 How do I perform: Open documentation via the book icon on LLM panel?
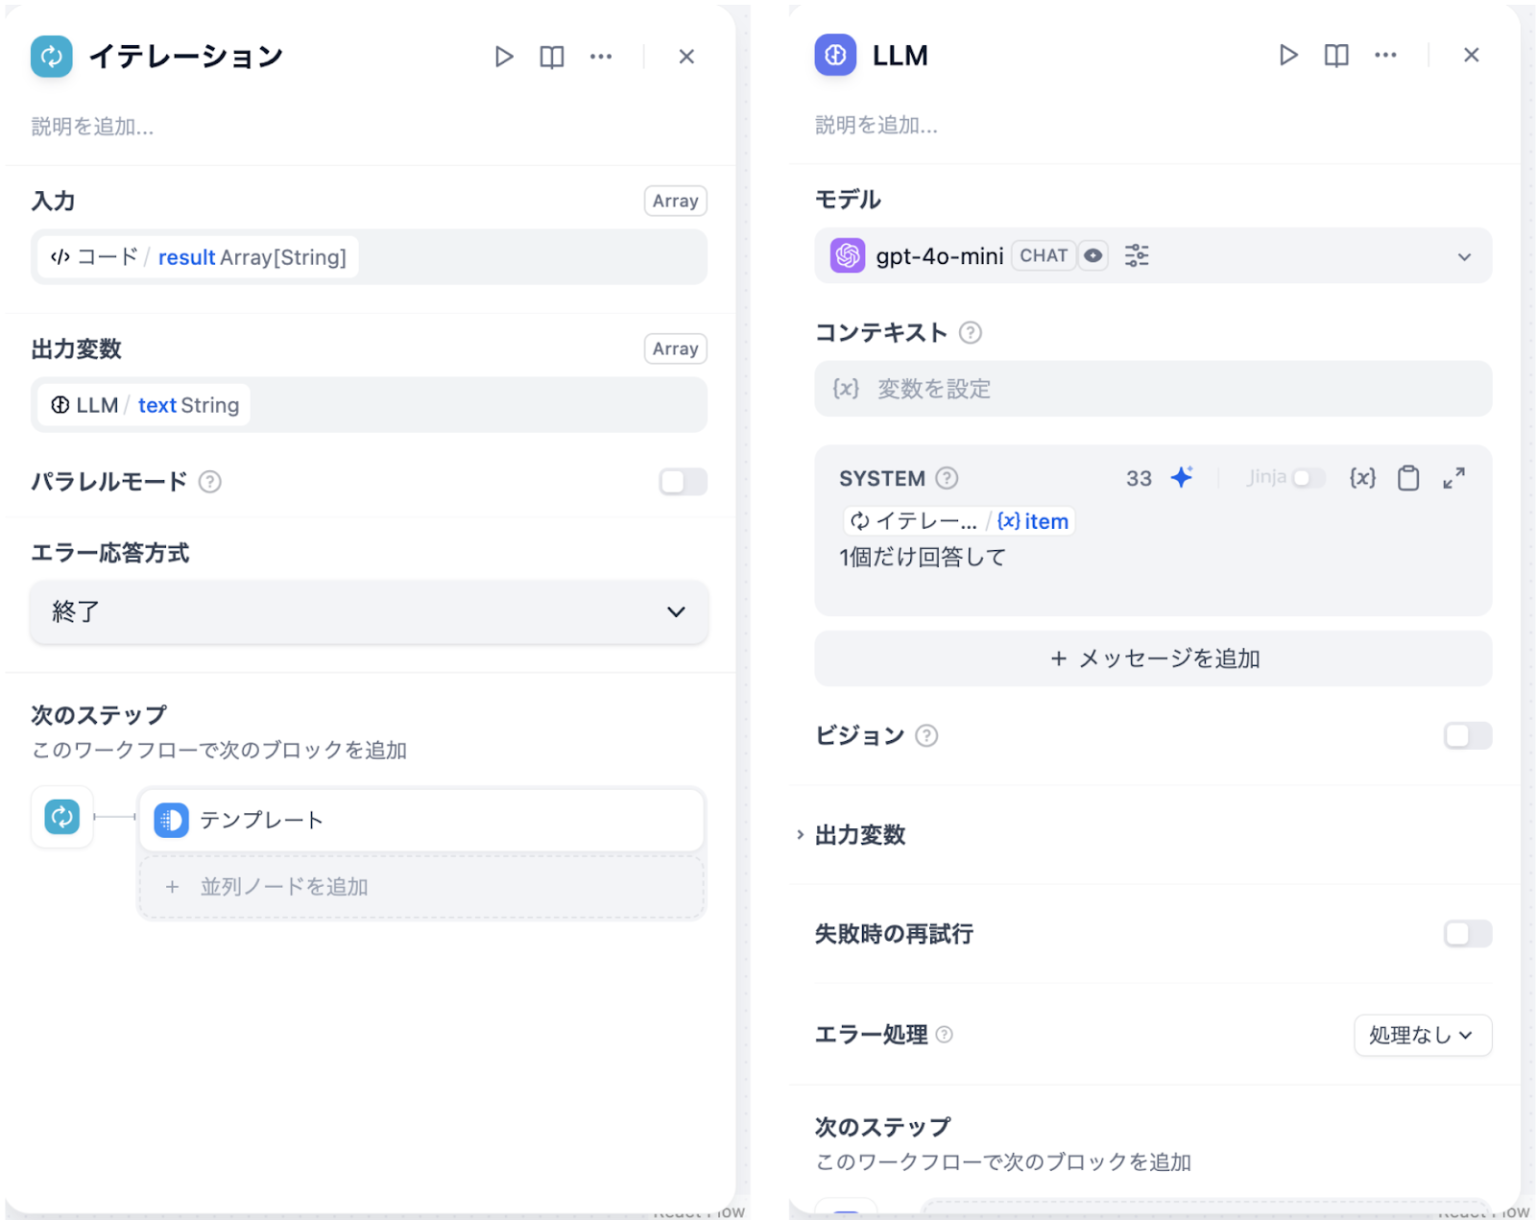pos(1335,55)
